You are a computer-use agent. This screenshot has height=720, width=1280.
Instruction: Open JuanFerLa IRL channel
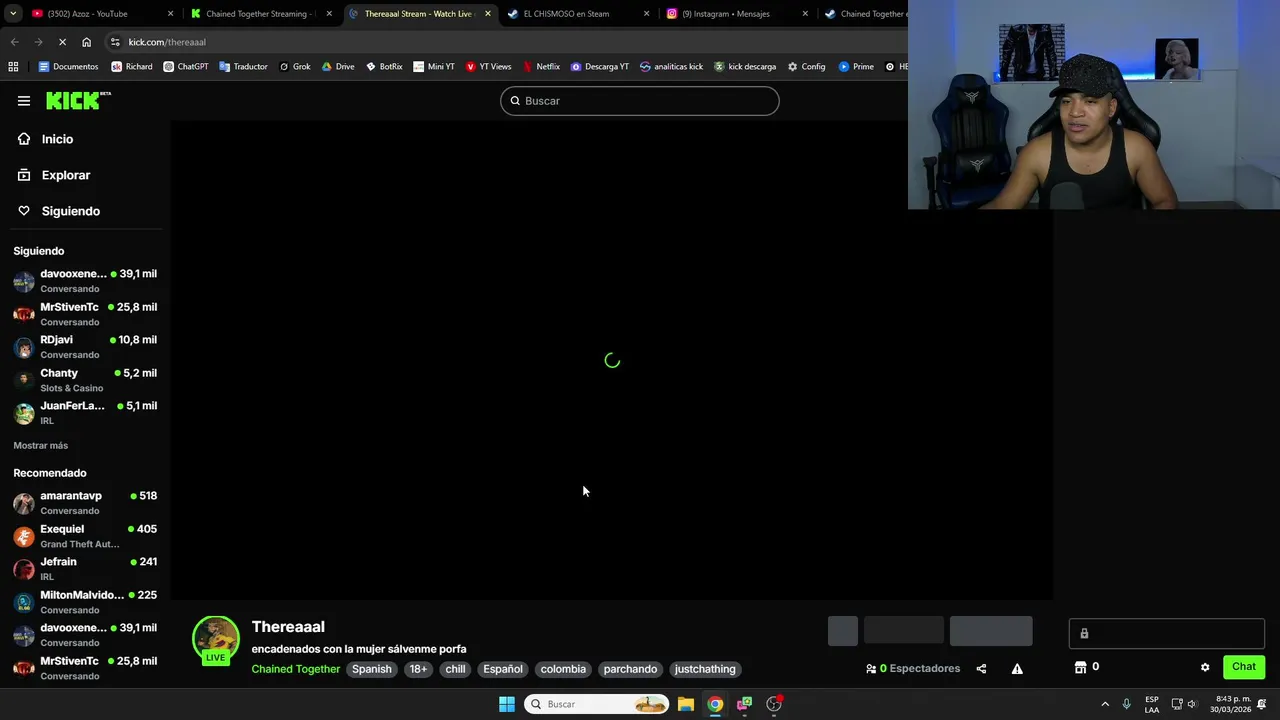(85, 413)
